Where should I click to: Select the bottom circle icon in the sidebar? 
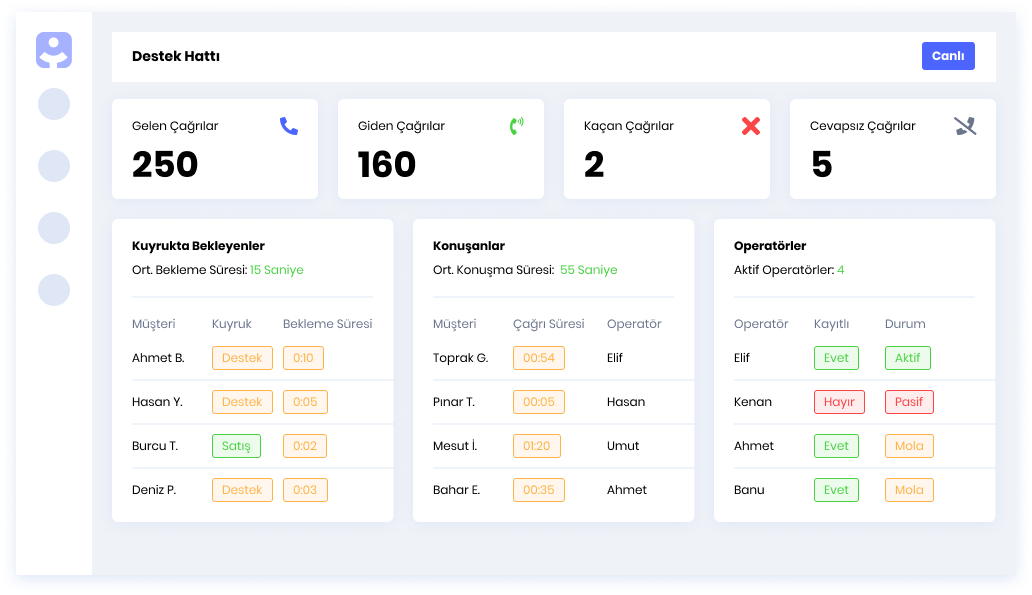[x=54, y=291]
